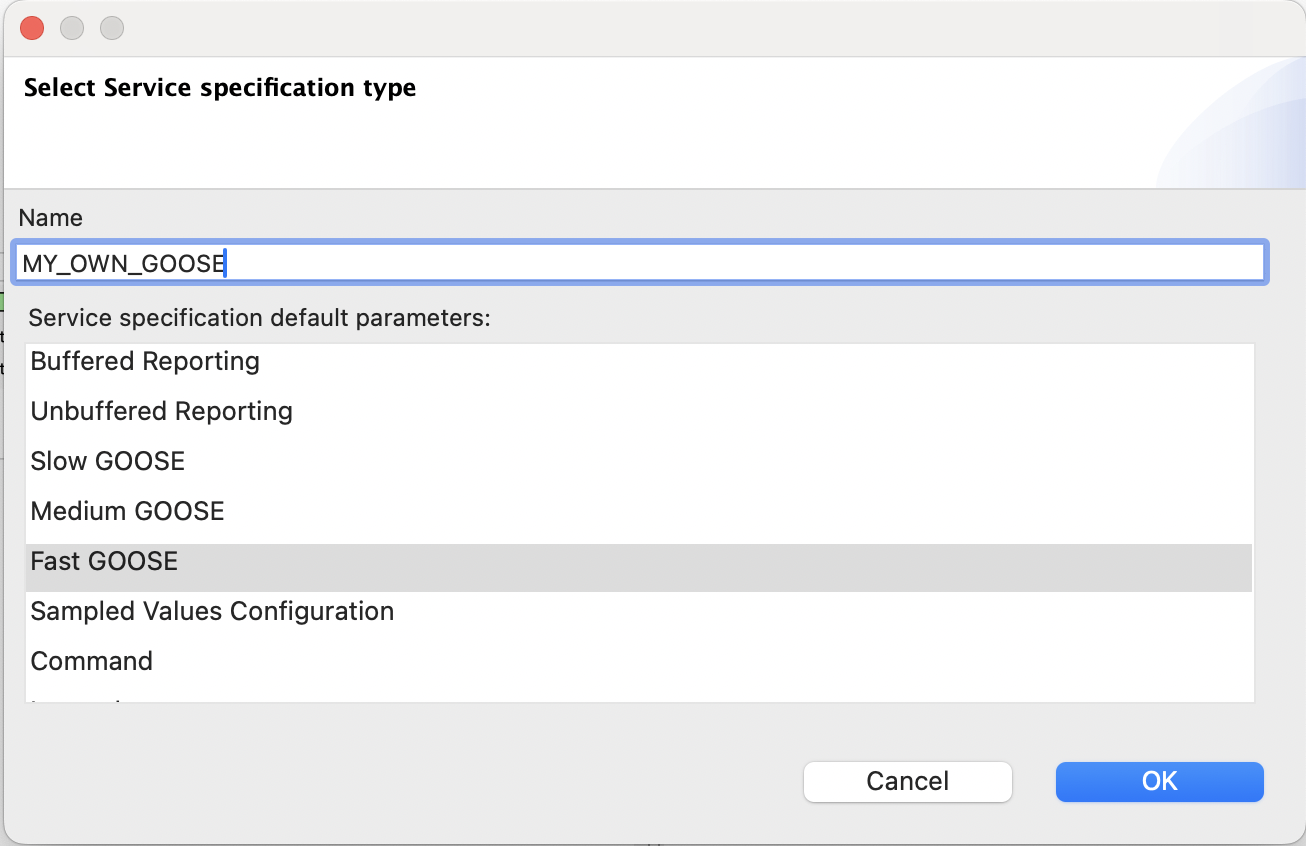The height and width of the screenshot is (846, 1306).
Task: Click the partially visible item below Command
Action: (x=80, y=698)
